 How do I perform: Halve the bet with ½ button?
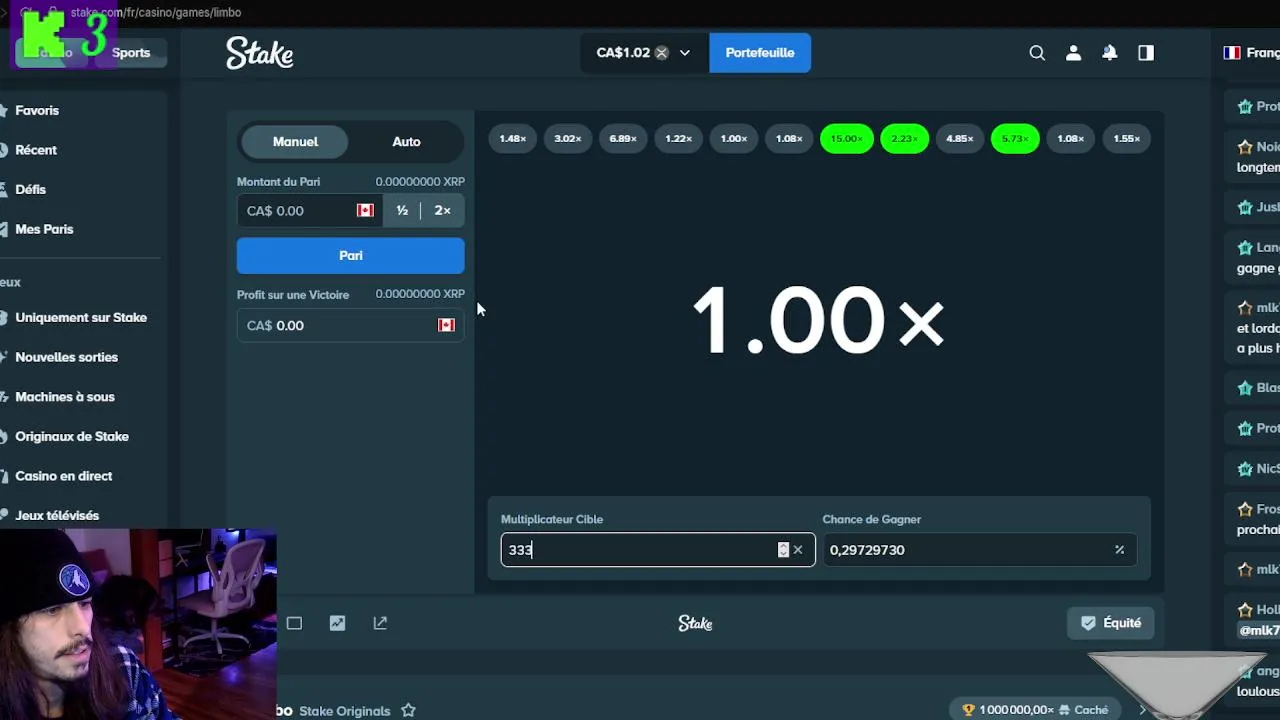point(402,211)
